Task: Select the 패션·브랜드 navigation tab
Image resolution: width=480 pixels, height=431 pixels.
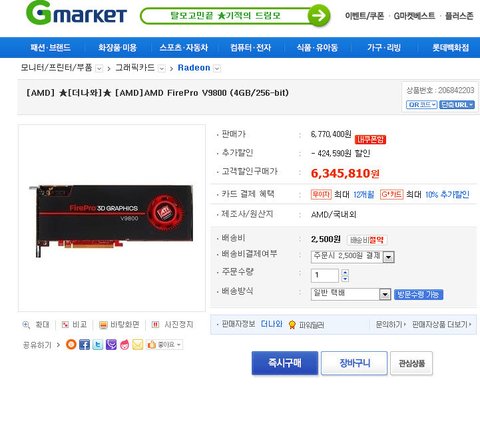Action: click(50, 48)
